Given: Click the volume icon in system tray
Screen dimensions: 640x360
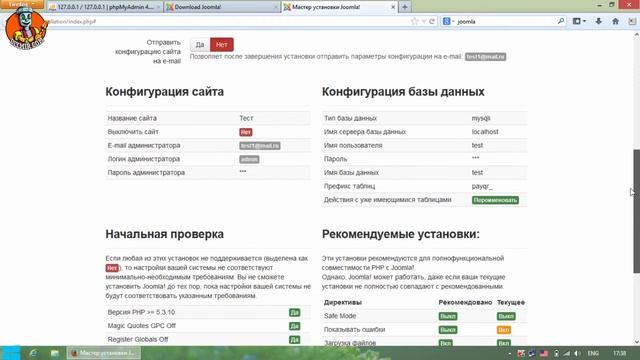Looking at the screenshot, I should click(x=577, y=353).
